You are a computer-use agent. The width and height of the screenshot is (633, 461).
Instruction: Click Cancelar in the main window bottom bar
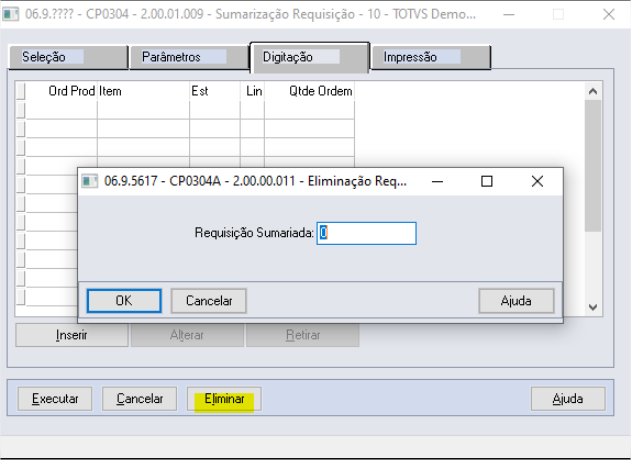click(x=139, y=399)
